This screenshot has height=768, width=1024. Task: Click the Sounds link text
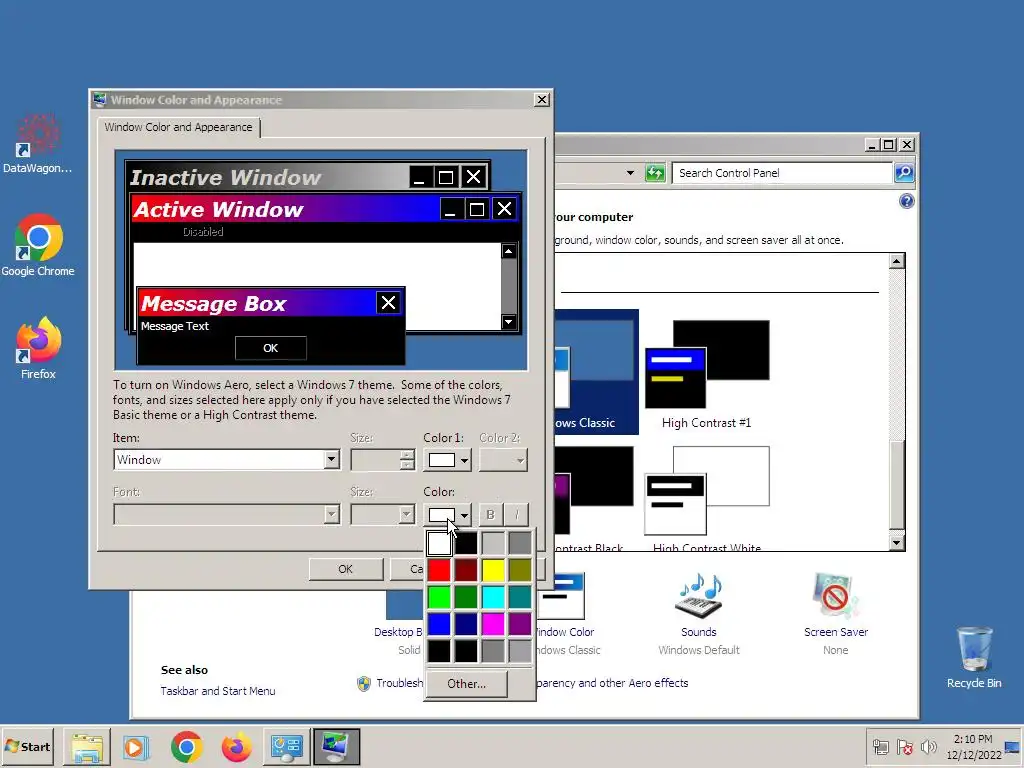pyautogui.click(x=698, y=632)
